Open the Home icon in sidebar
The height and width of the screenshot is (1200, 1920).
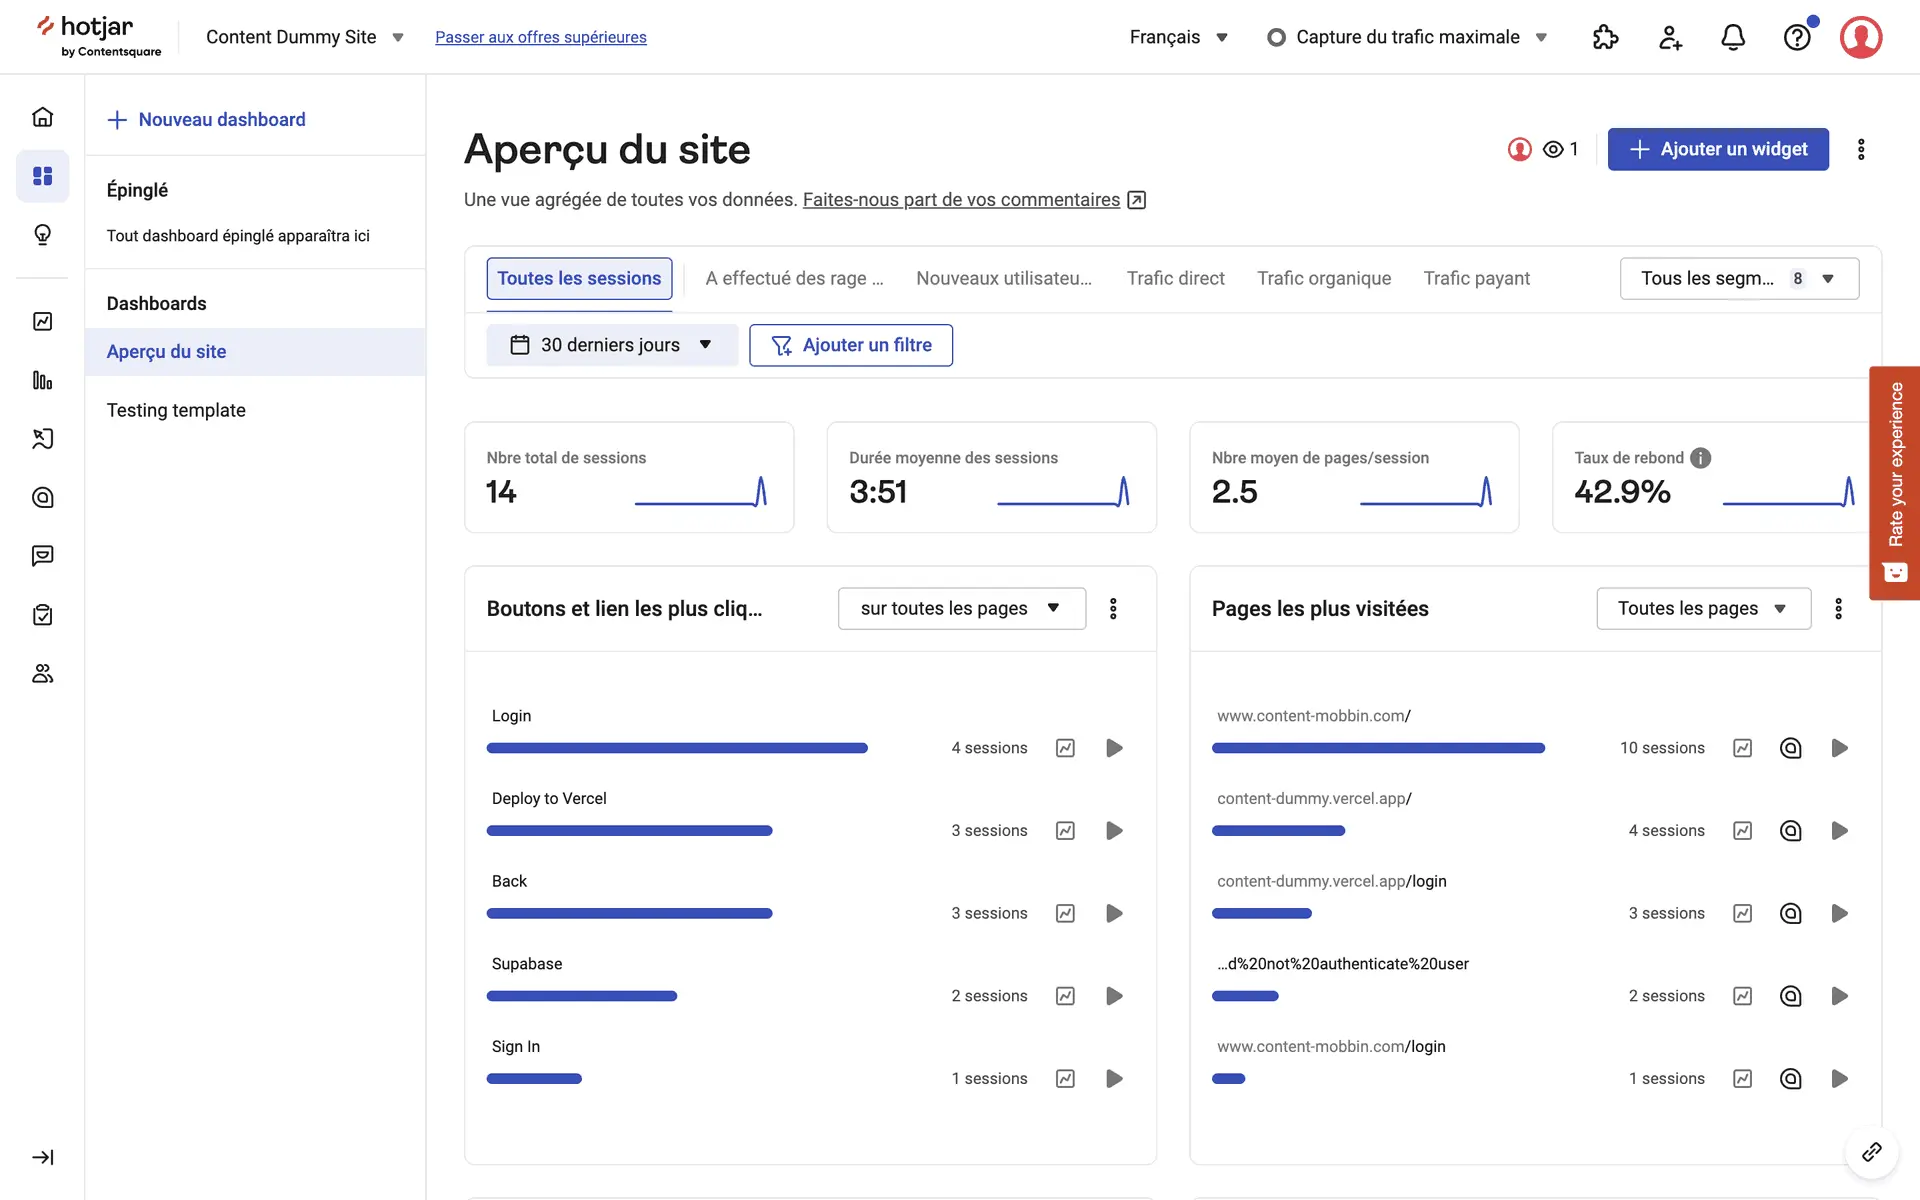coord(42,117)
